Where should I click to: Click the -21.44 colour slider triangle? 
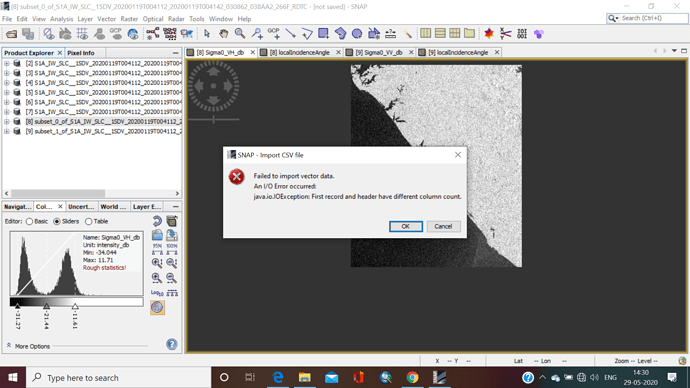coord(46,305)
